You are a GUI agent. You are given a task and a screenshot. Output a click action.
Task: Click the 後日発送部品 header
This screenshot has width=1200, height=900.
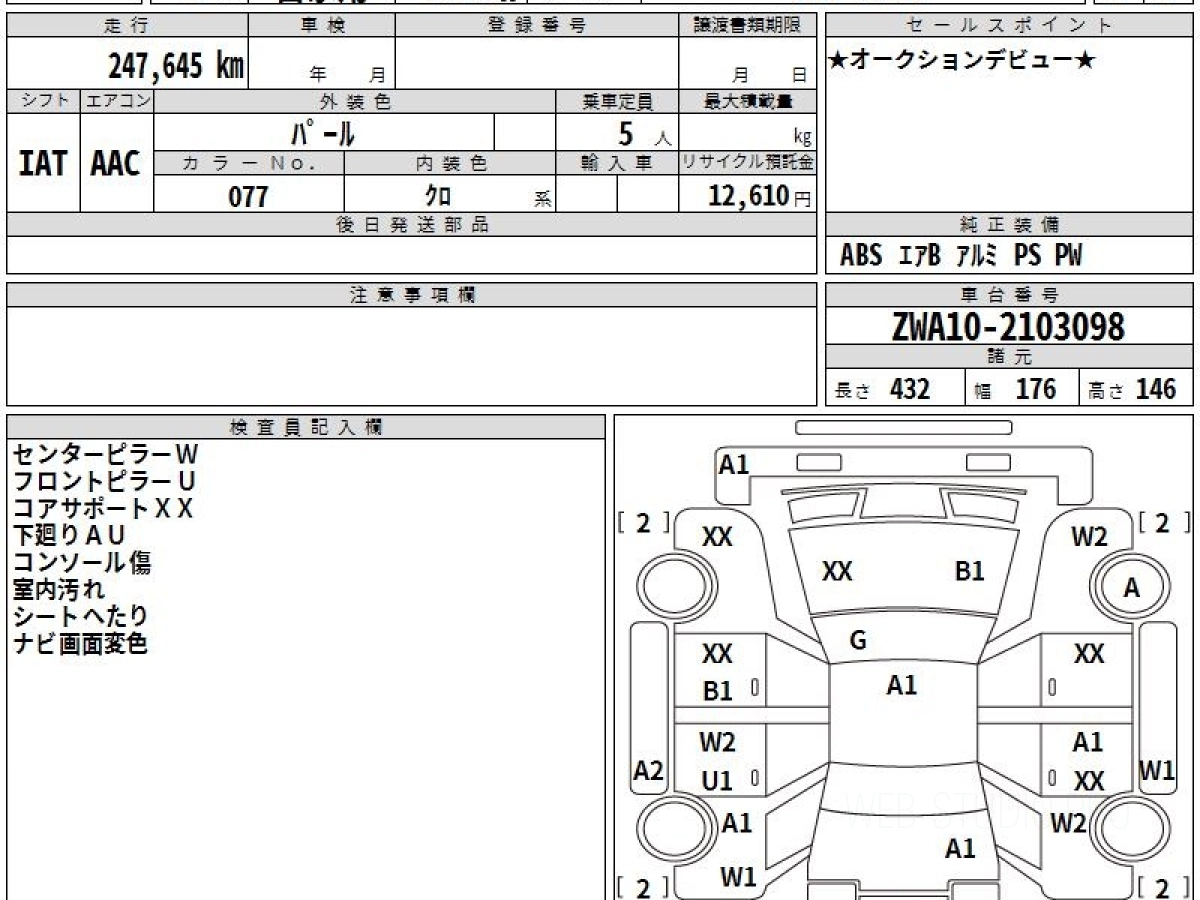412,225
